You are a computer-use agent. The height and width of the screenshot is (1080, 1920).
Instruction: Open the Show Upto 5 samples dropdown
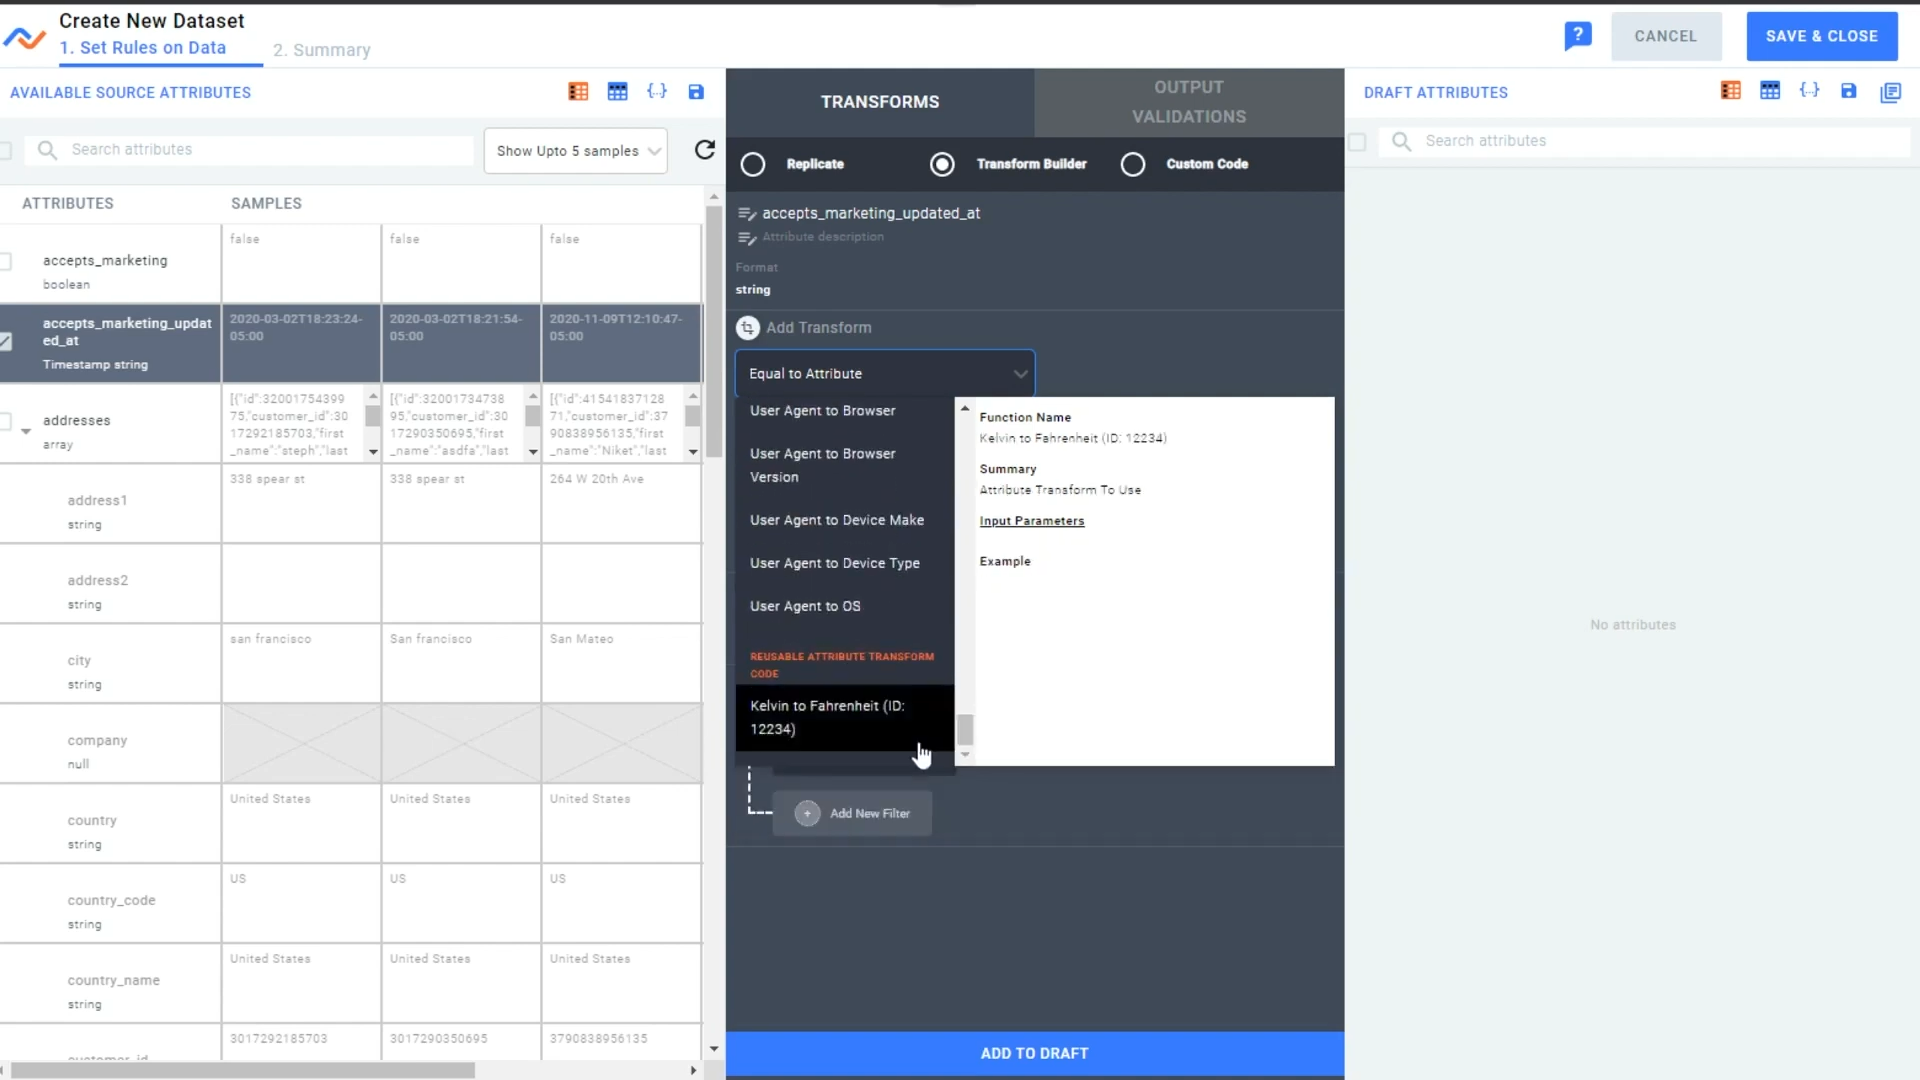[x=575, y=151]
